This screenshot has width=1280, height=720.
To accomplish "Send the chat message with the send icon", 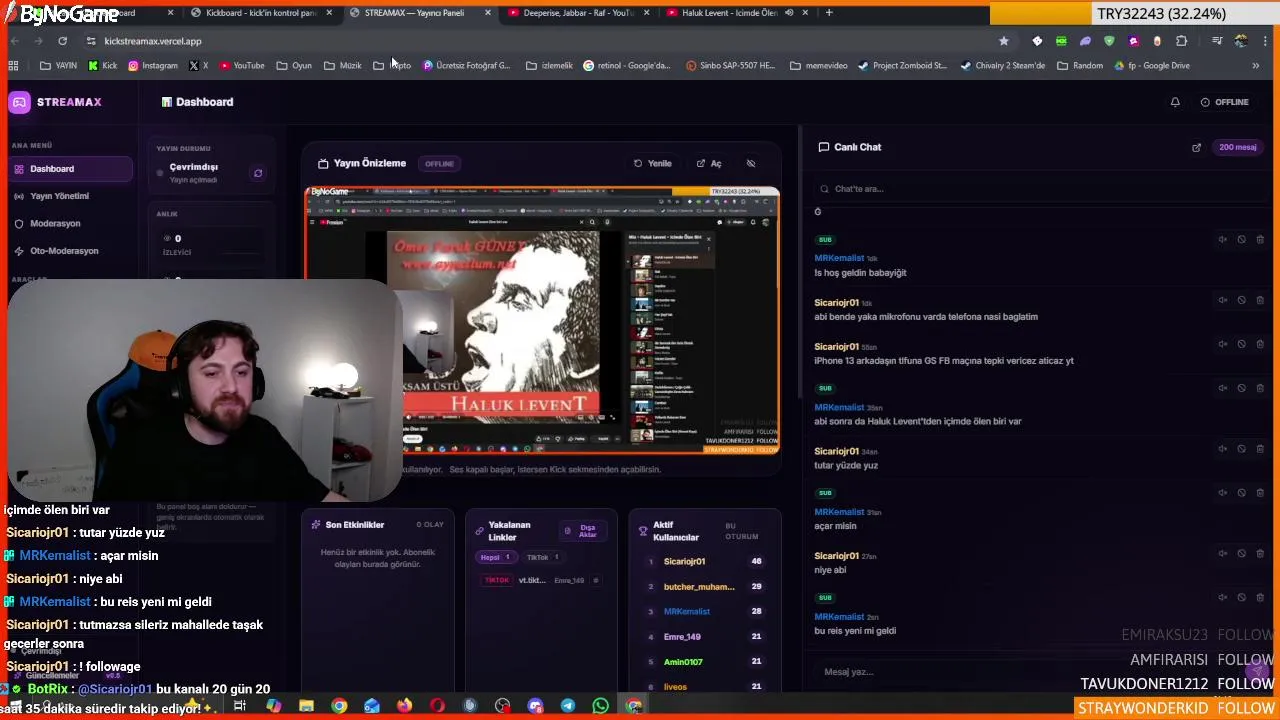I will (1256, 672).
